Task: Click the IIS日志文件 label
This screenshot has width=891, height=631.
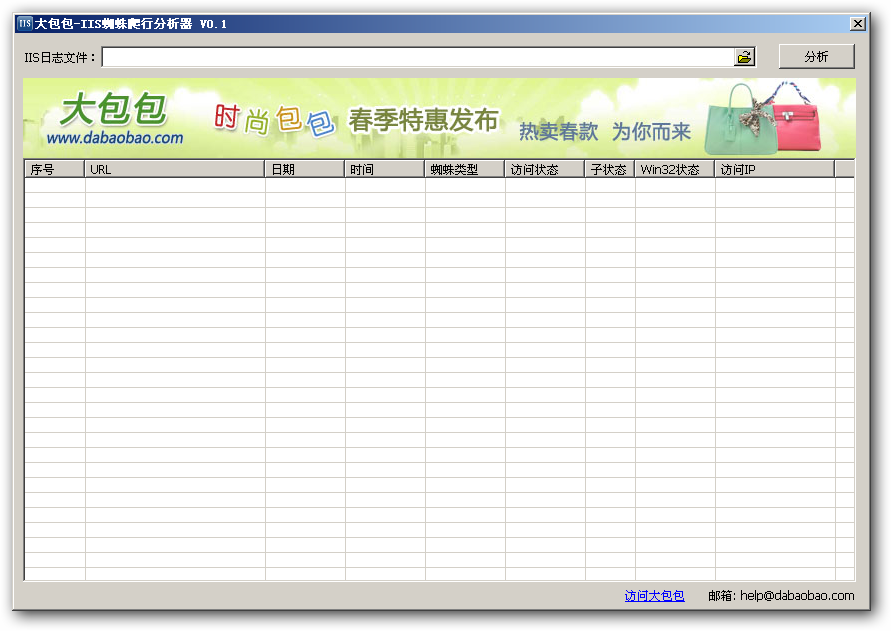Action: (59, 57)
